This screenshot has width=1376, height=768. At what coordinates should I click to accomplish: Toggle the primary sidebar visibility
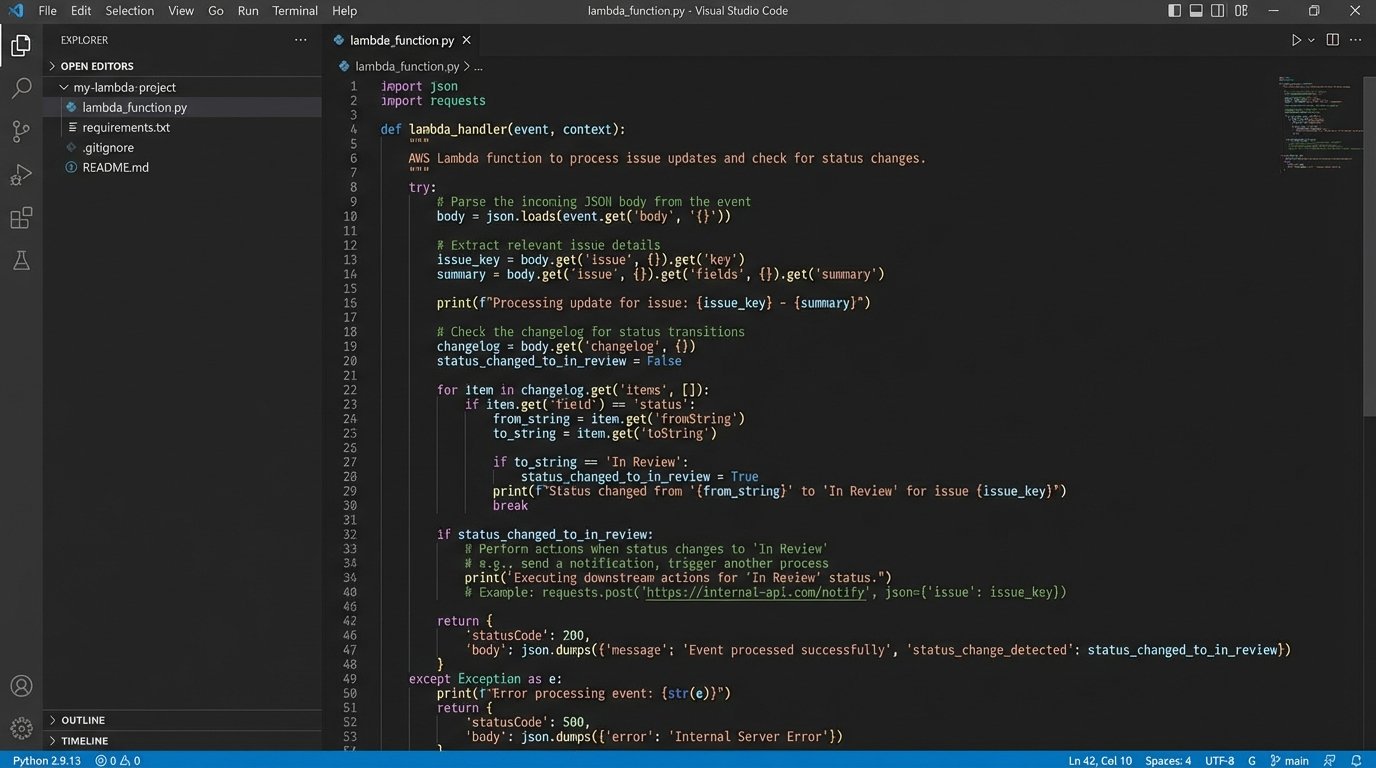(x=1172, y=10)
